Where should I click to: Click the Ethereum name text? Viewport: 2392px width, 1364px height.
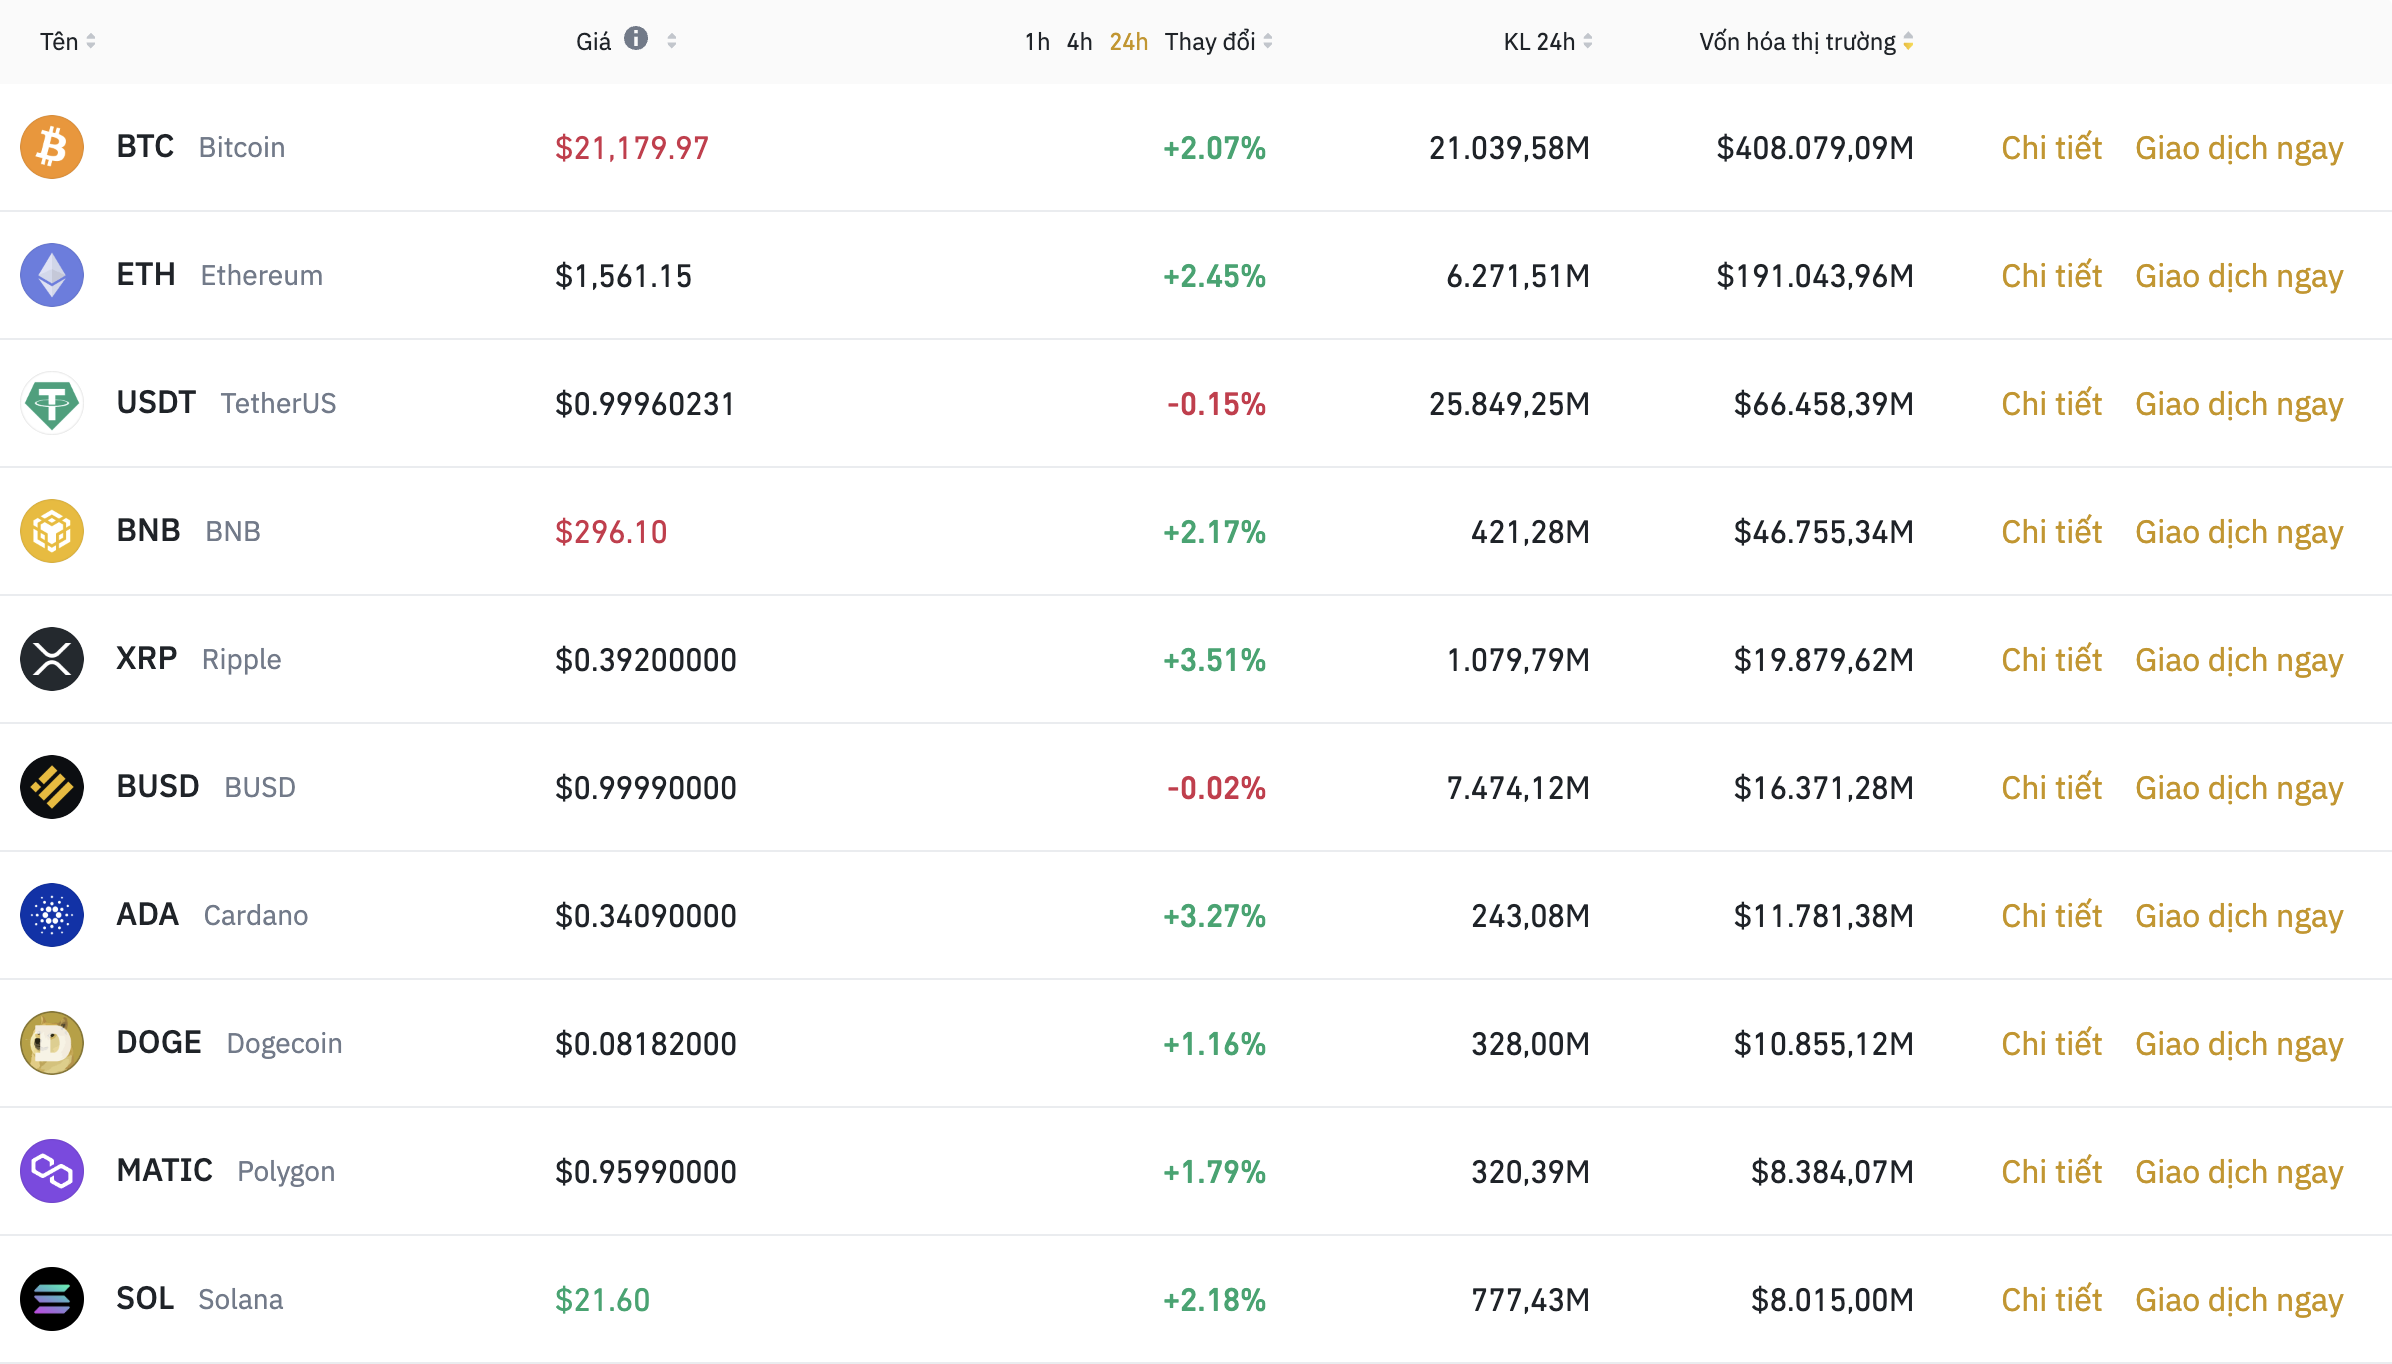[262, 275]
